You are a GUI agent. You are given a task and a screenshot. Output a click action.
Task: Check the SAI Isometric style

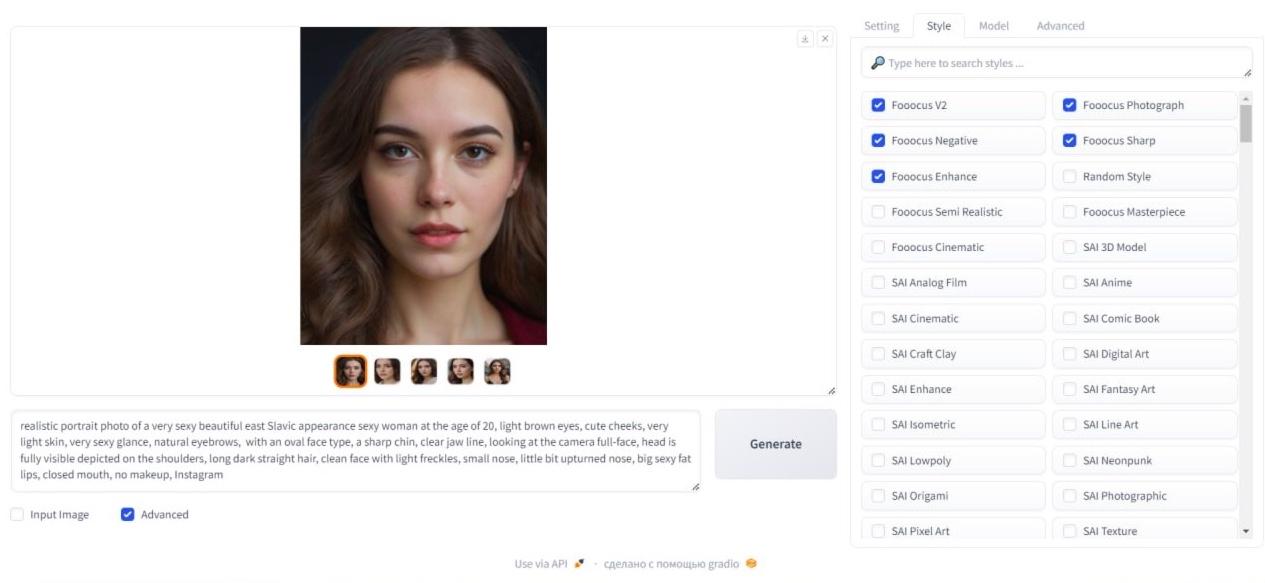[x=878, y=425]
